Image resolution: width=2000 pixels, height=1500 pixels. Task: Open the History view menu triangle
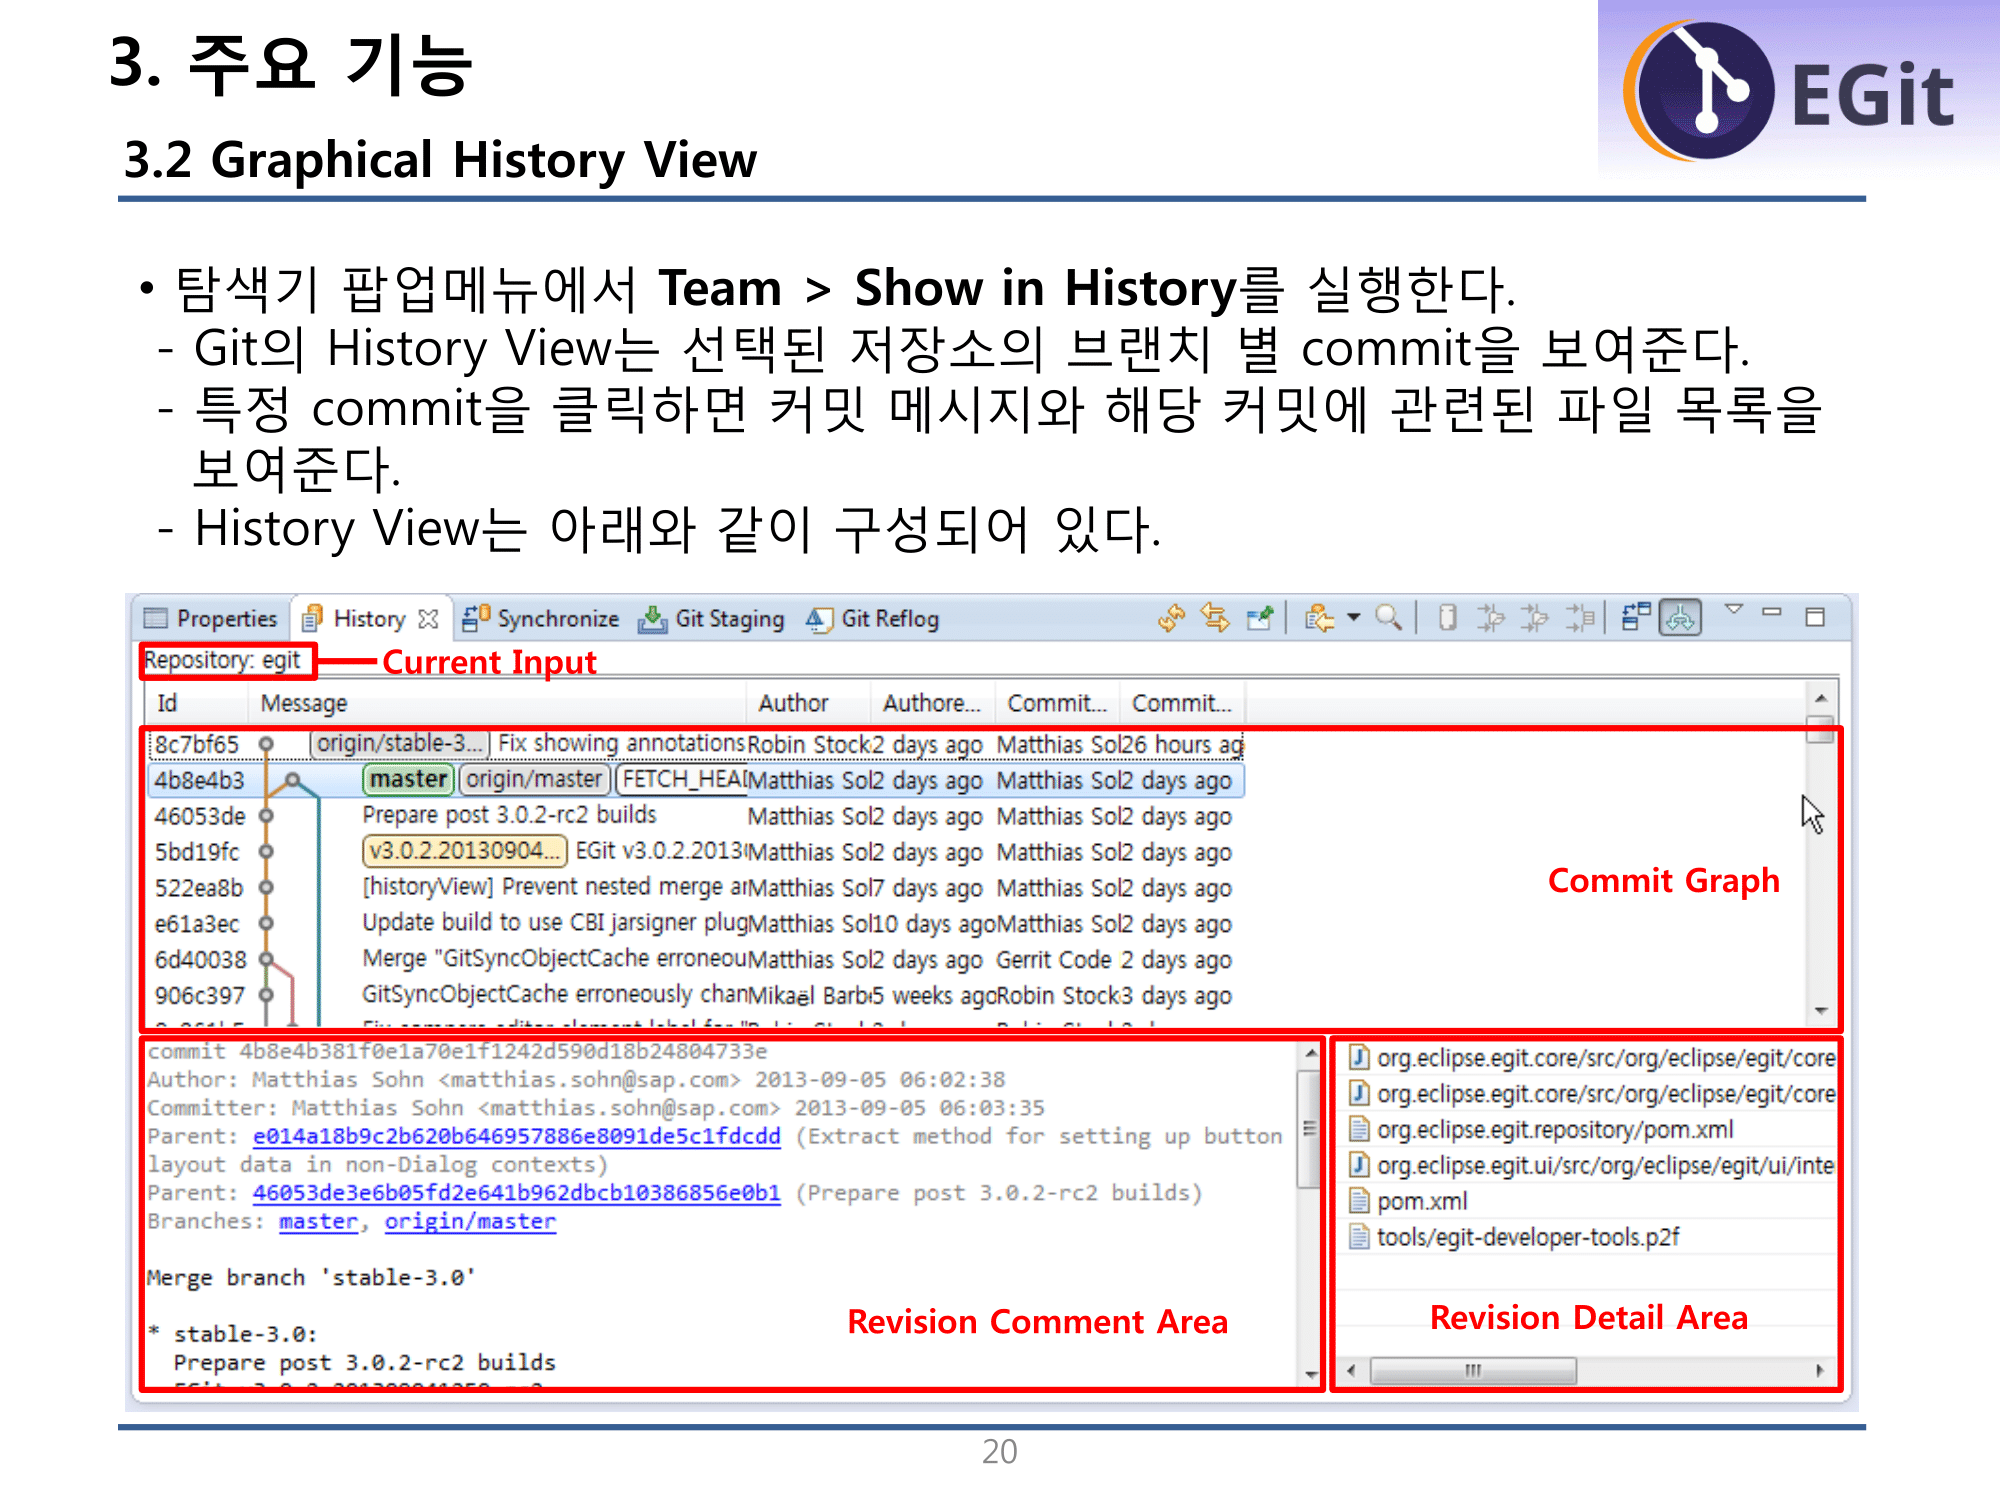point(1734,609)
